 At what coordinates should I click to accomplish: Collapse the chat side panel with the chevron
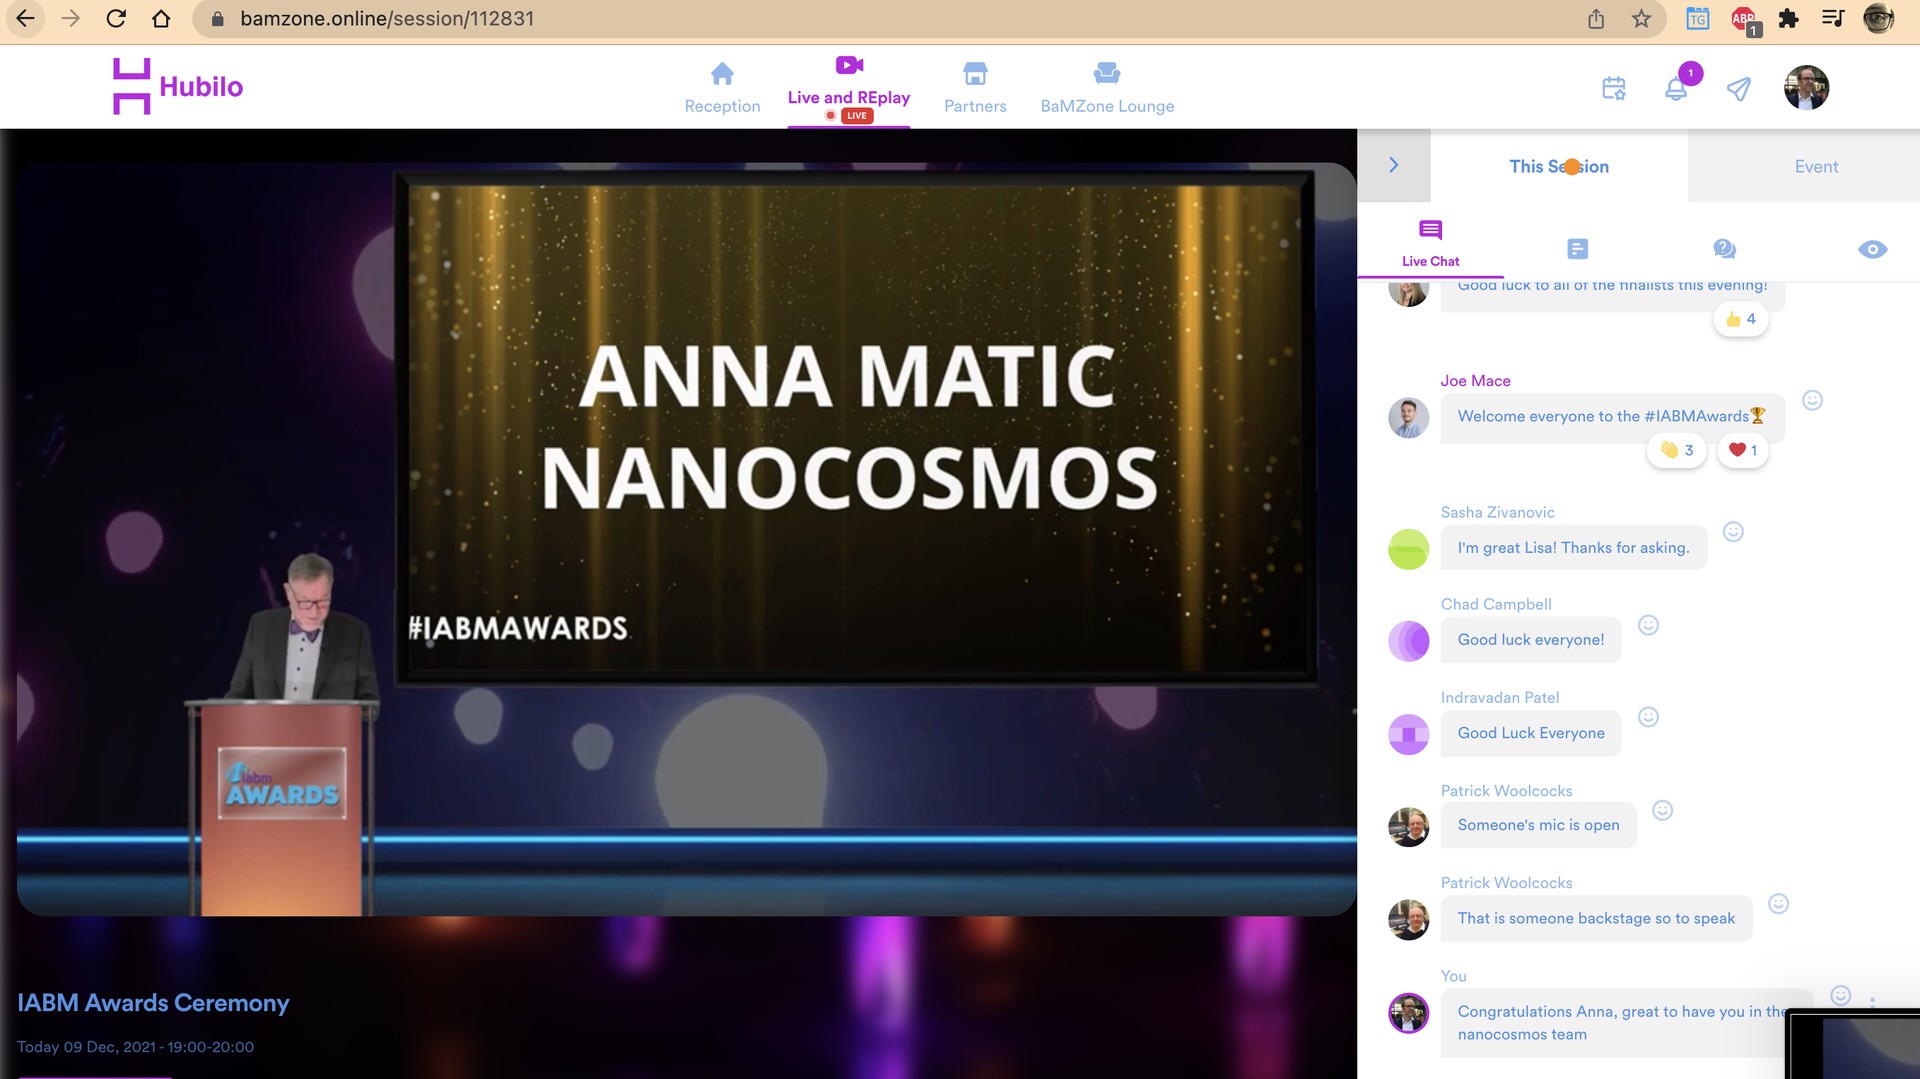[x=1394, y=166]
